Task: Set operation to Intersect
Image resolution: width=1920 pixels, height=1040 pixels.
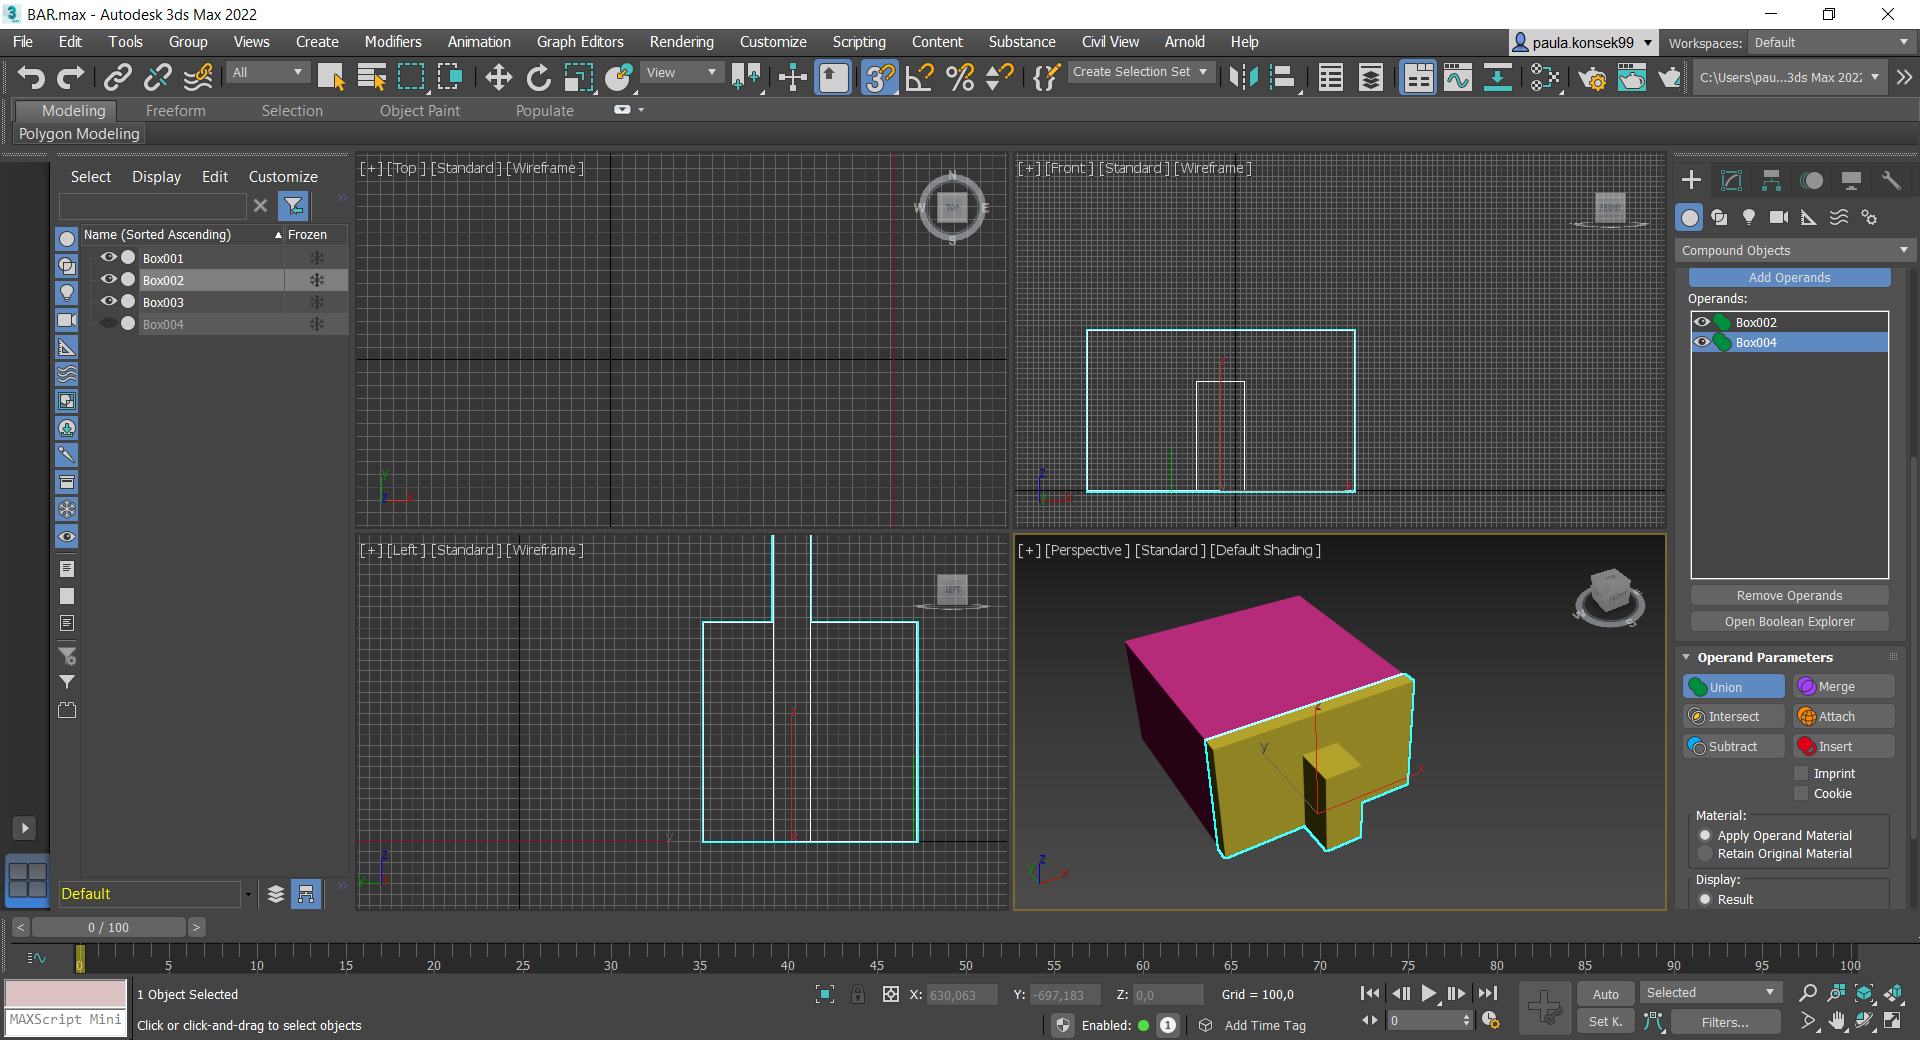Action: pyautogui.click(x=1734, y=717)
